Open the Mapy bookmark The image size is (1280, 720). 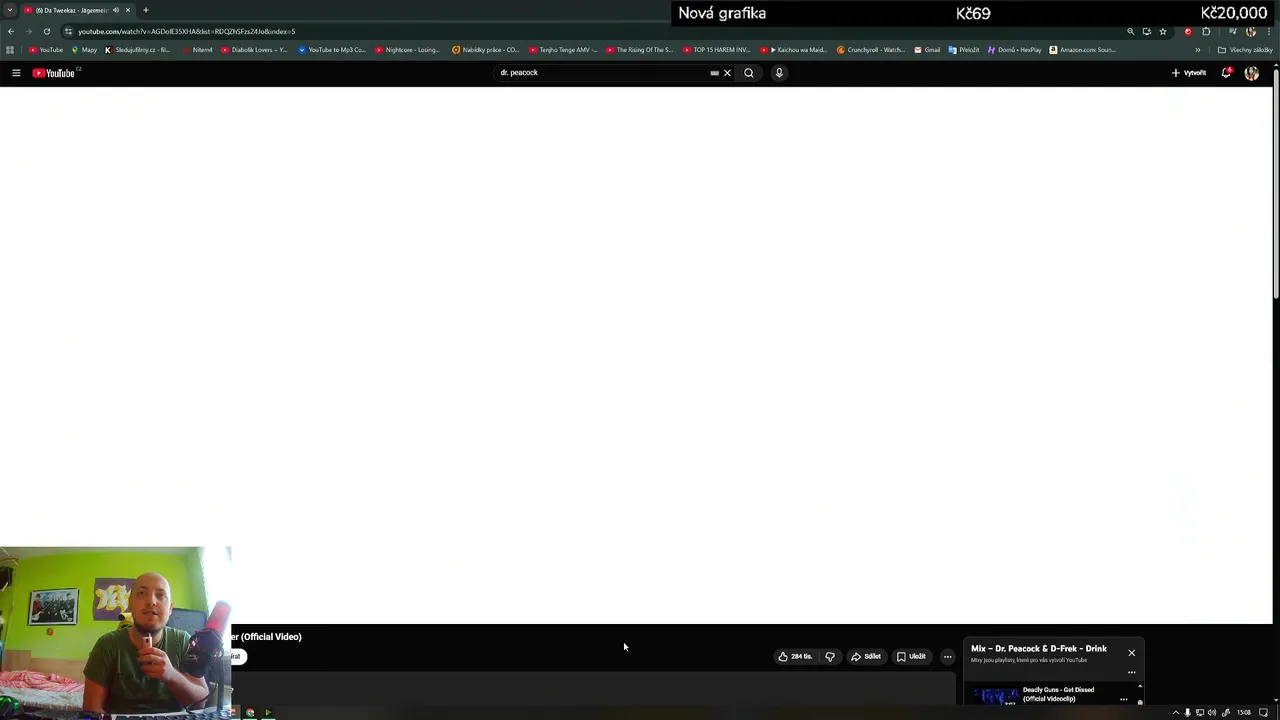(x=84, y=50)
